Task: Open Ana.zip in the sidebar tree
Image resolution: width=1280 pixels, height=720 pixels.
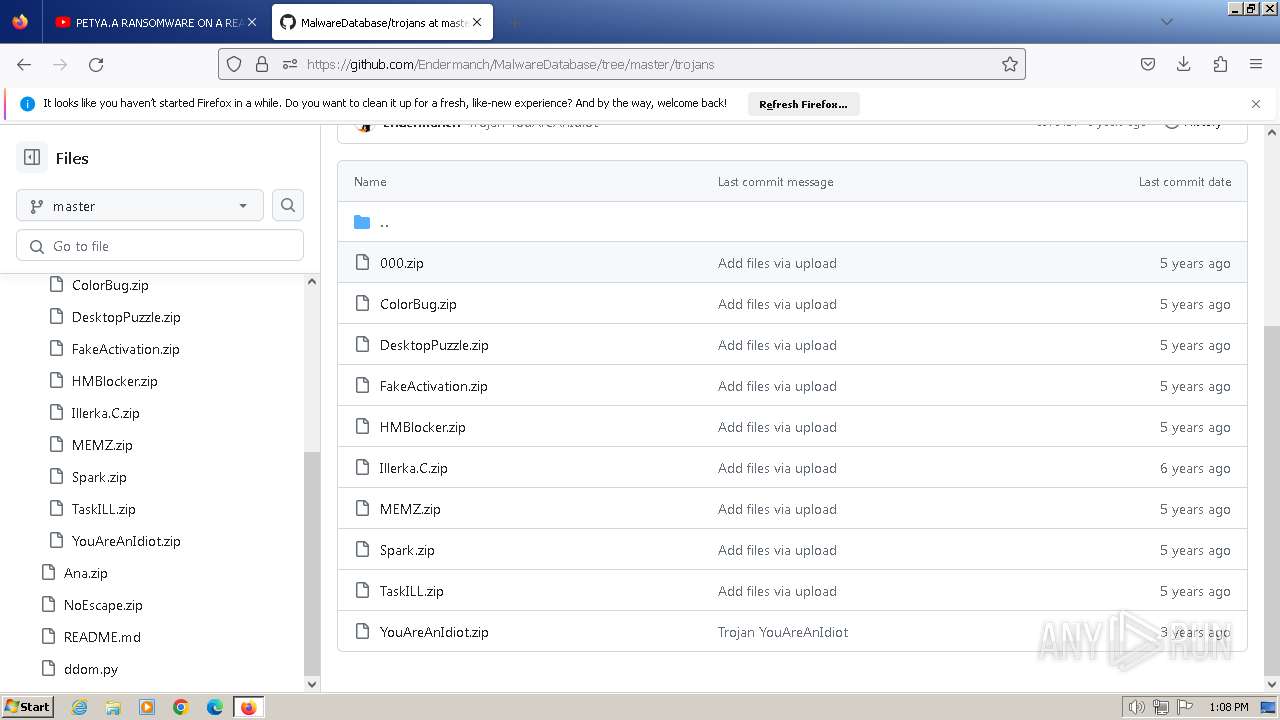Action: (x=86, y=573)
